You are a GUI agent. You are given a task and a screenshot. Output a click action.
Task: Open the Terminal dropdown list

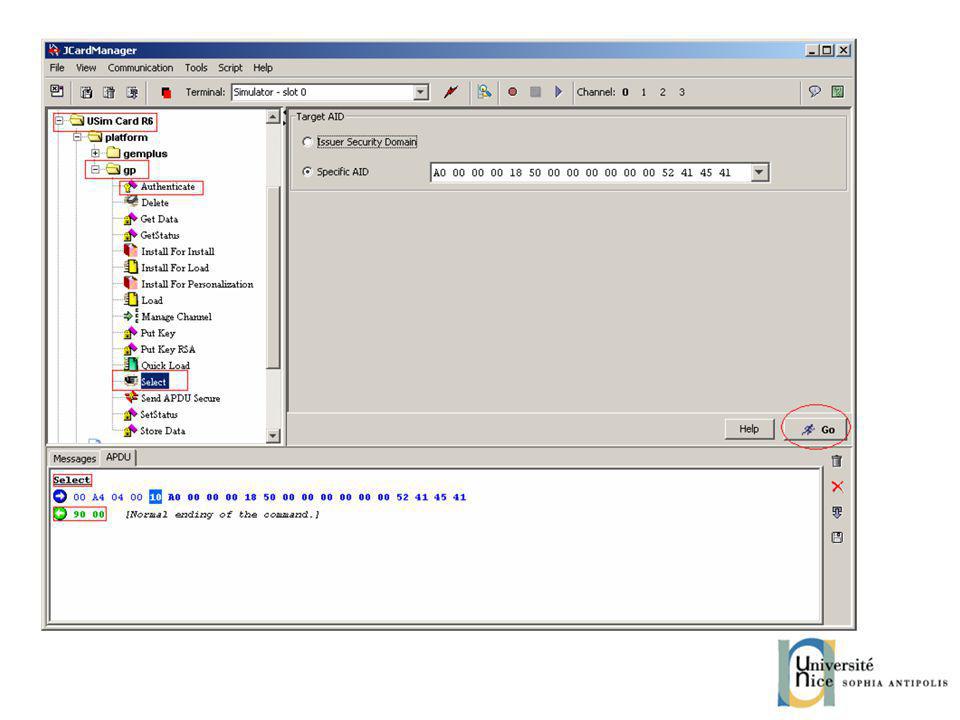[x=420, y=92]
